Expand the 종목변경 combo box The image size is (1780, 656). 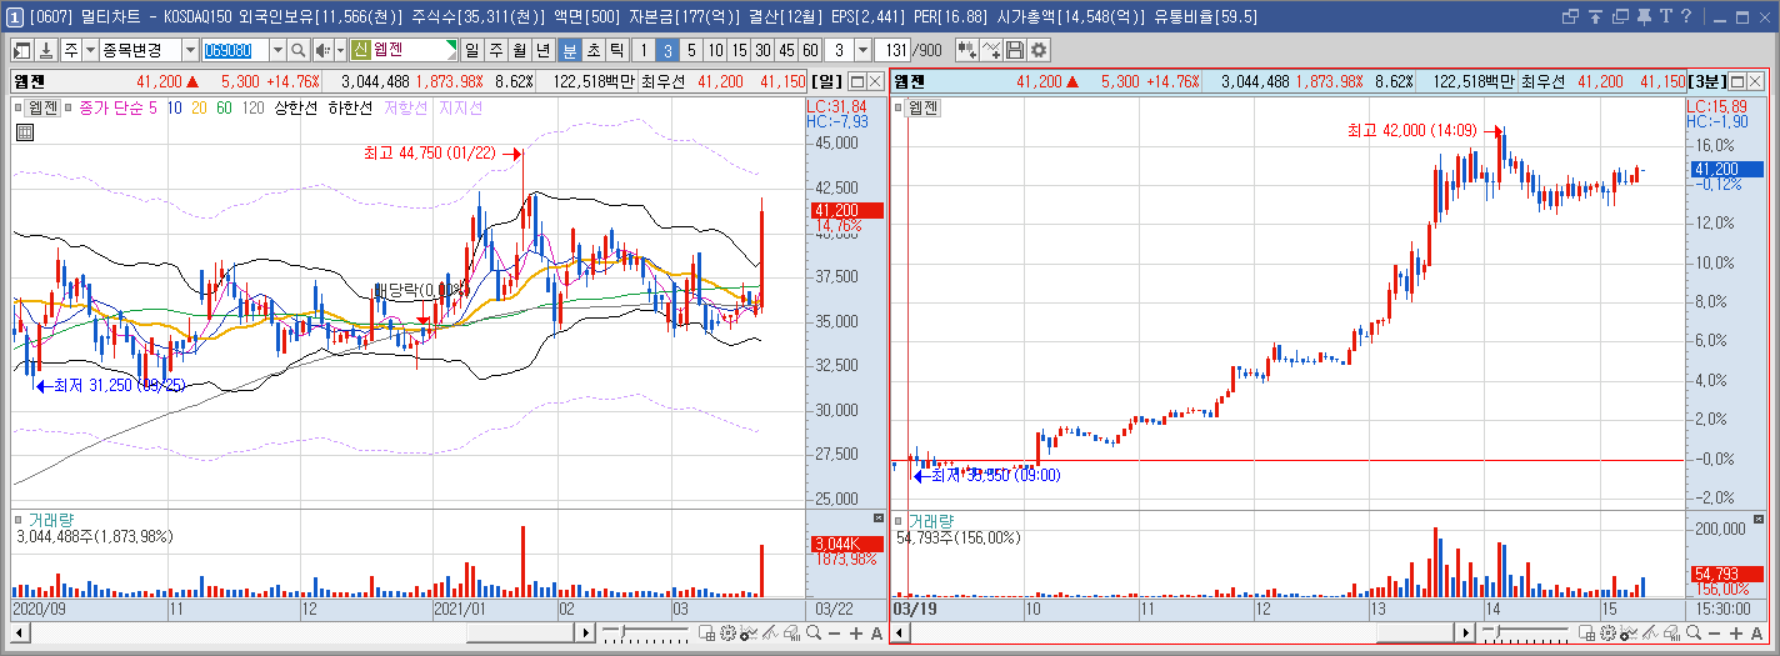click(x=190, y=50)
